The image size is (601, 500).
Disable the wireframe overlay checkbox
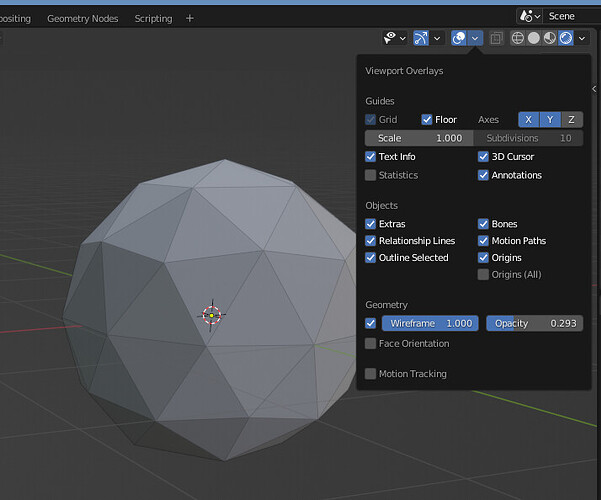(x=370, y=323)
